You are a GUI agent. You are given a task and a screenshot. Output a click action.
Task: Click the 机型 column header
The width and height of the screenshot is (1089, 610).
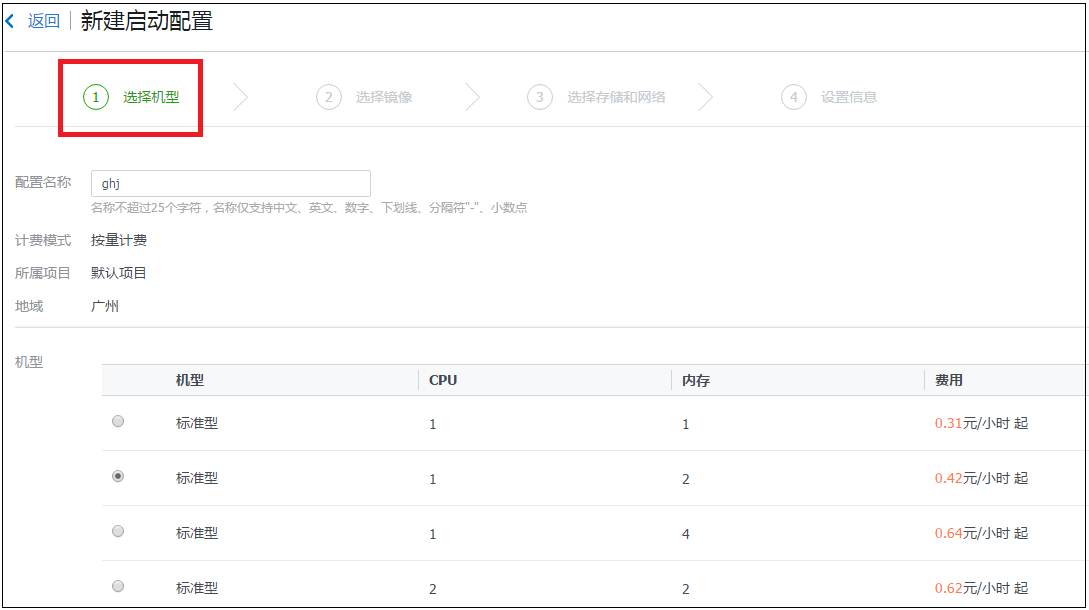tap(190, 380)
